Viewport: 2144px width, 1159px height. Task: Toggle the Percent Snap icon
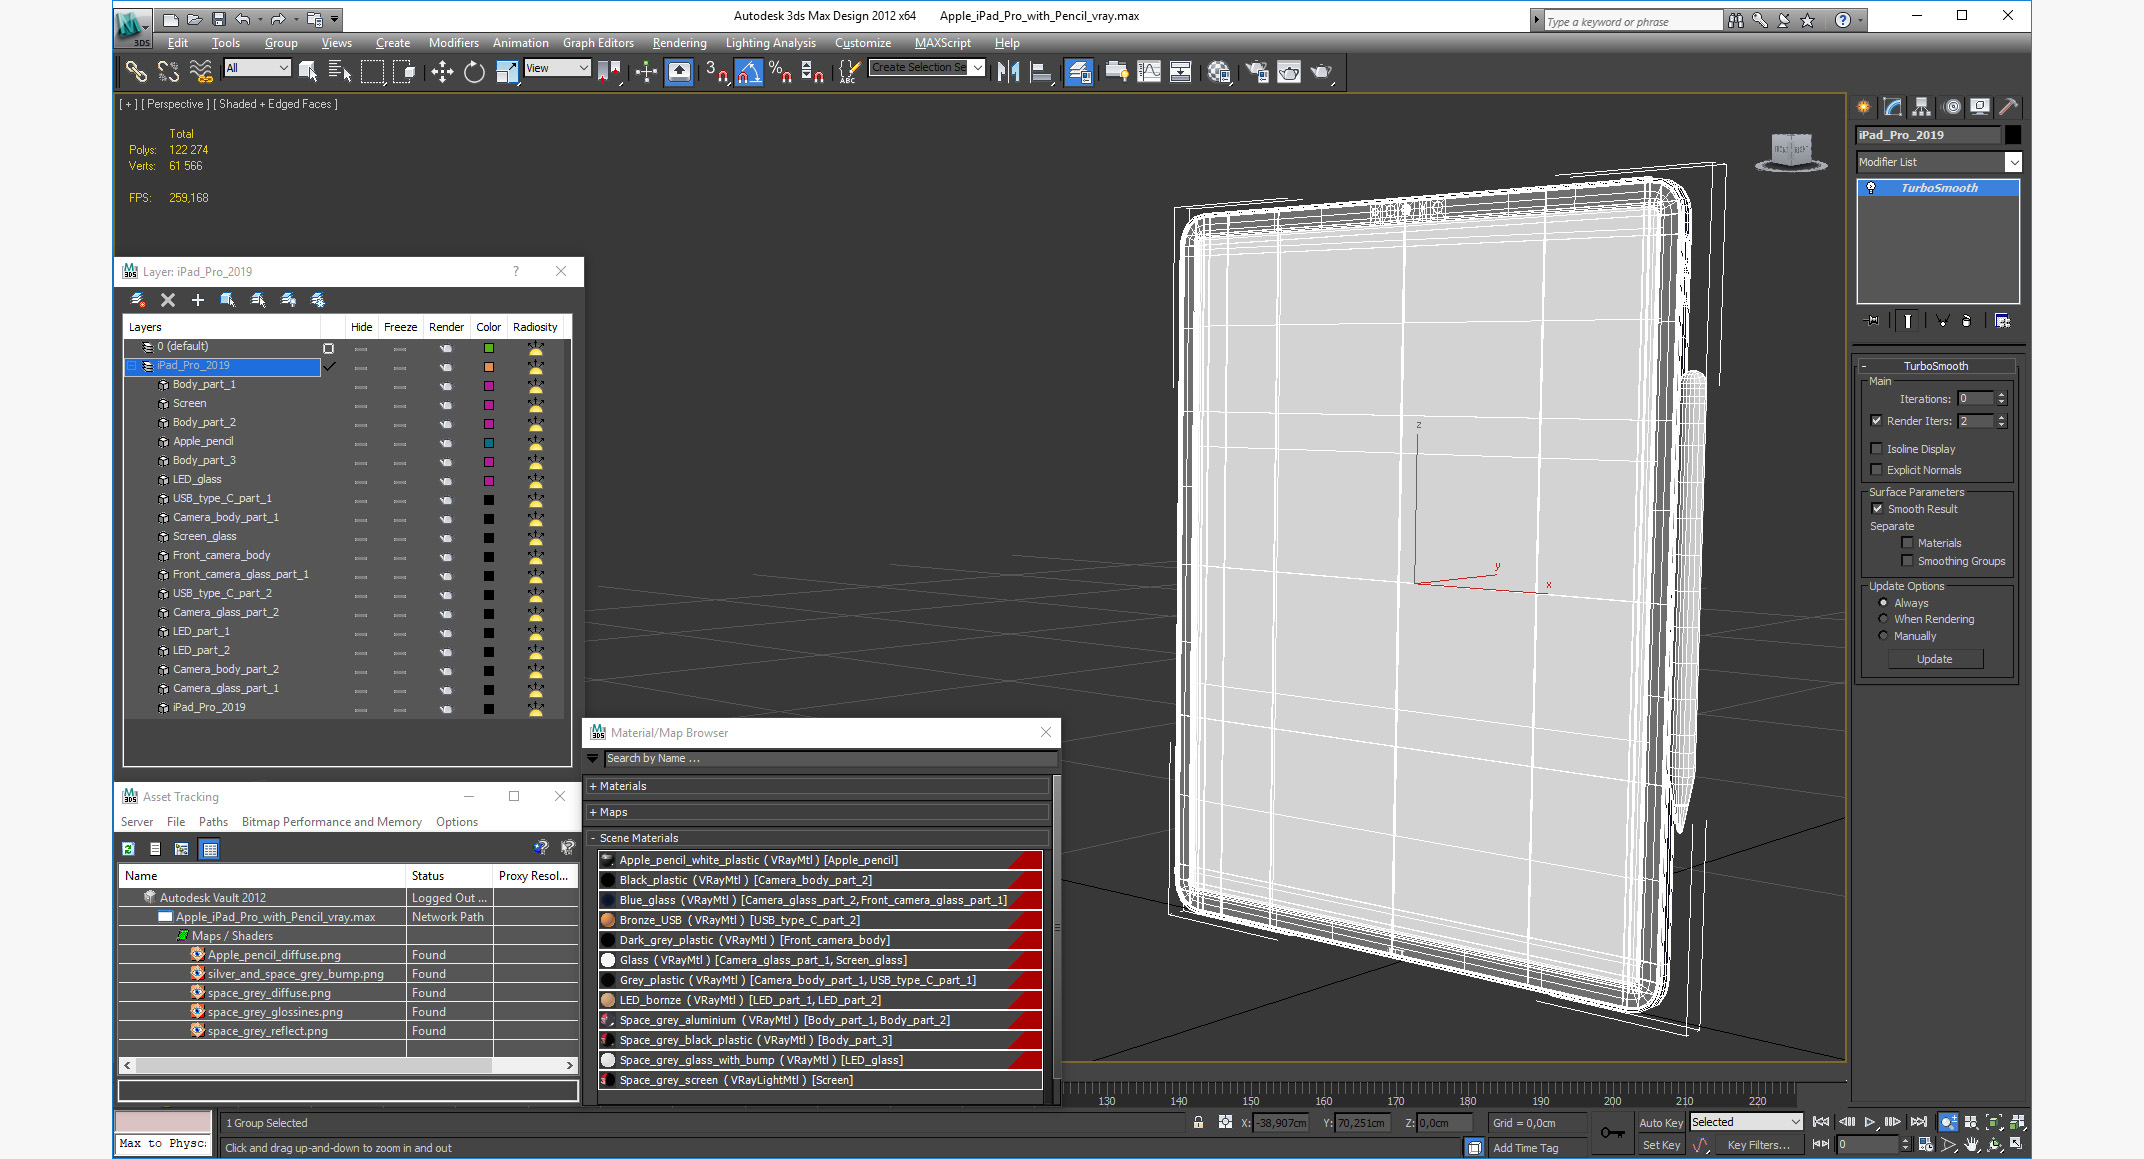click(x=781, y=71)
